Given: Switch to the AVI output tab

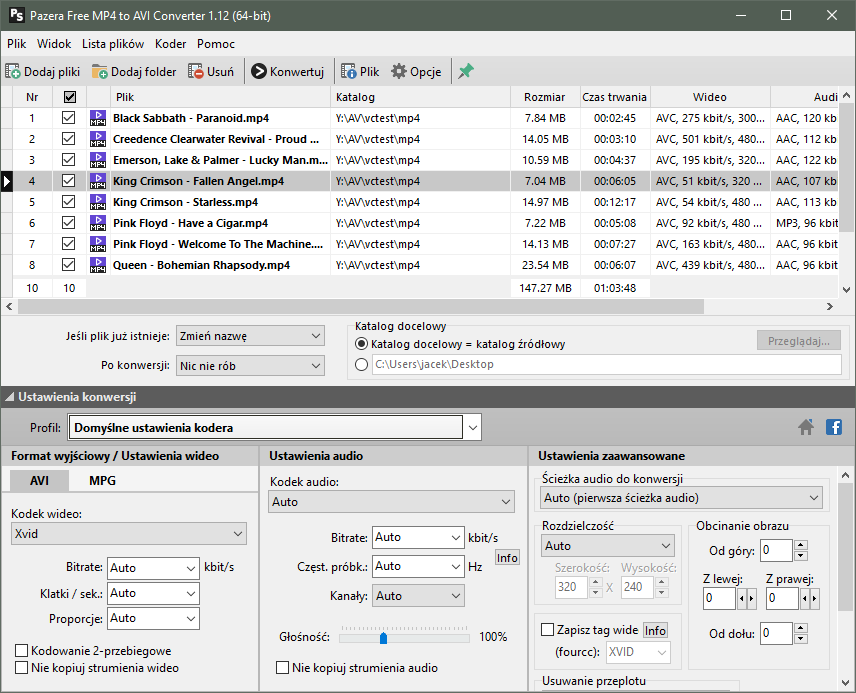Looking at the screenshot, I should click(39, 481).
